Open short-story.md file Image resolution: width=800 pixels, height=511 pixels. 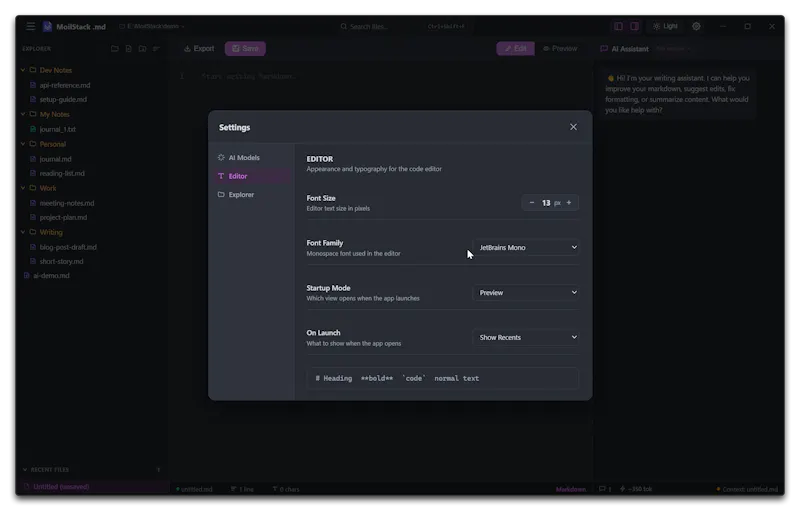tap(61, 261)
